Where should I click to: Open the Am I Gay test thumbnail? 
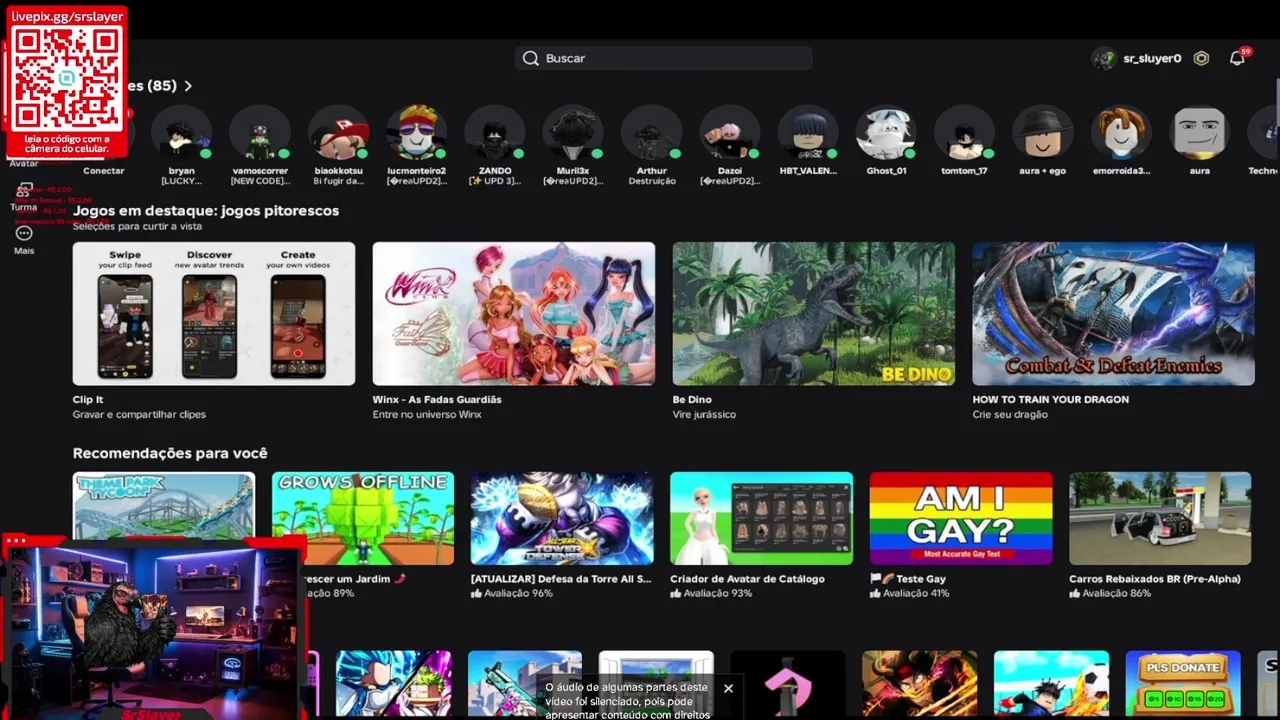961,518
